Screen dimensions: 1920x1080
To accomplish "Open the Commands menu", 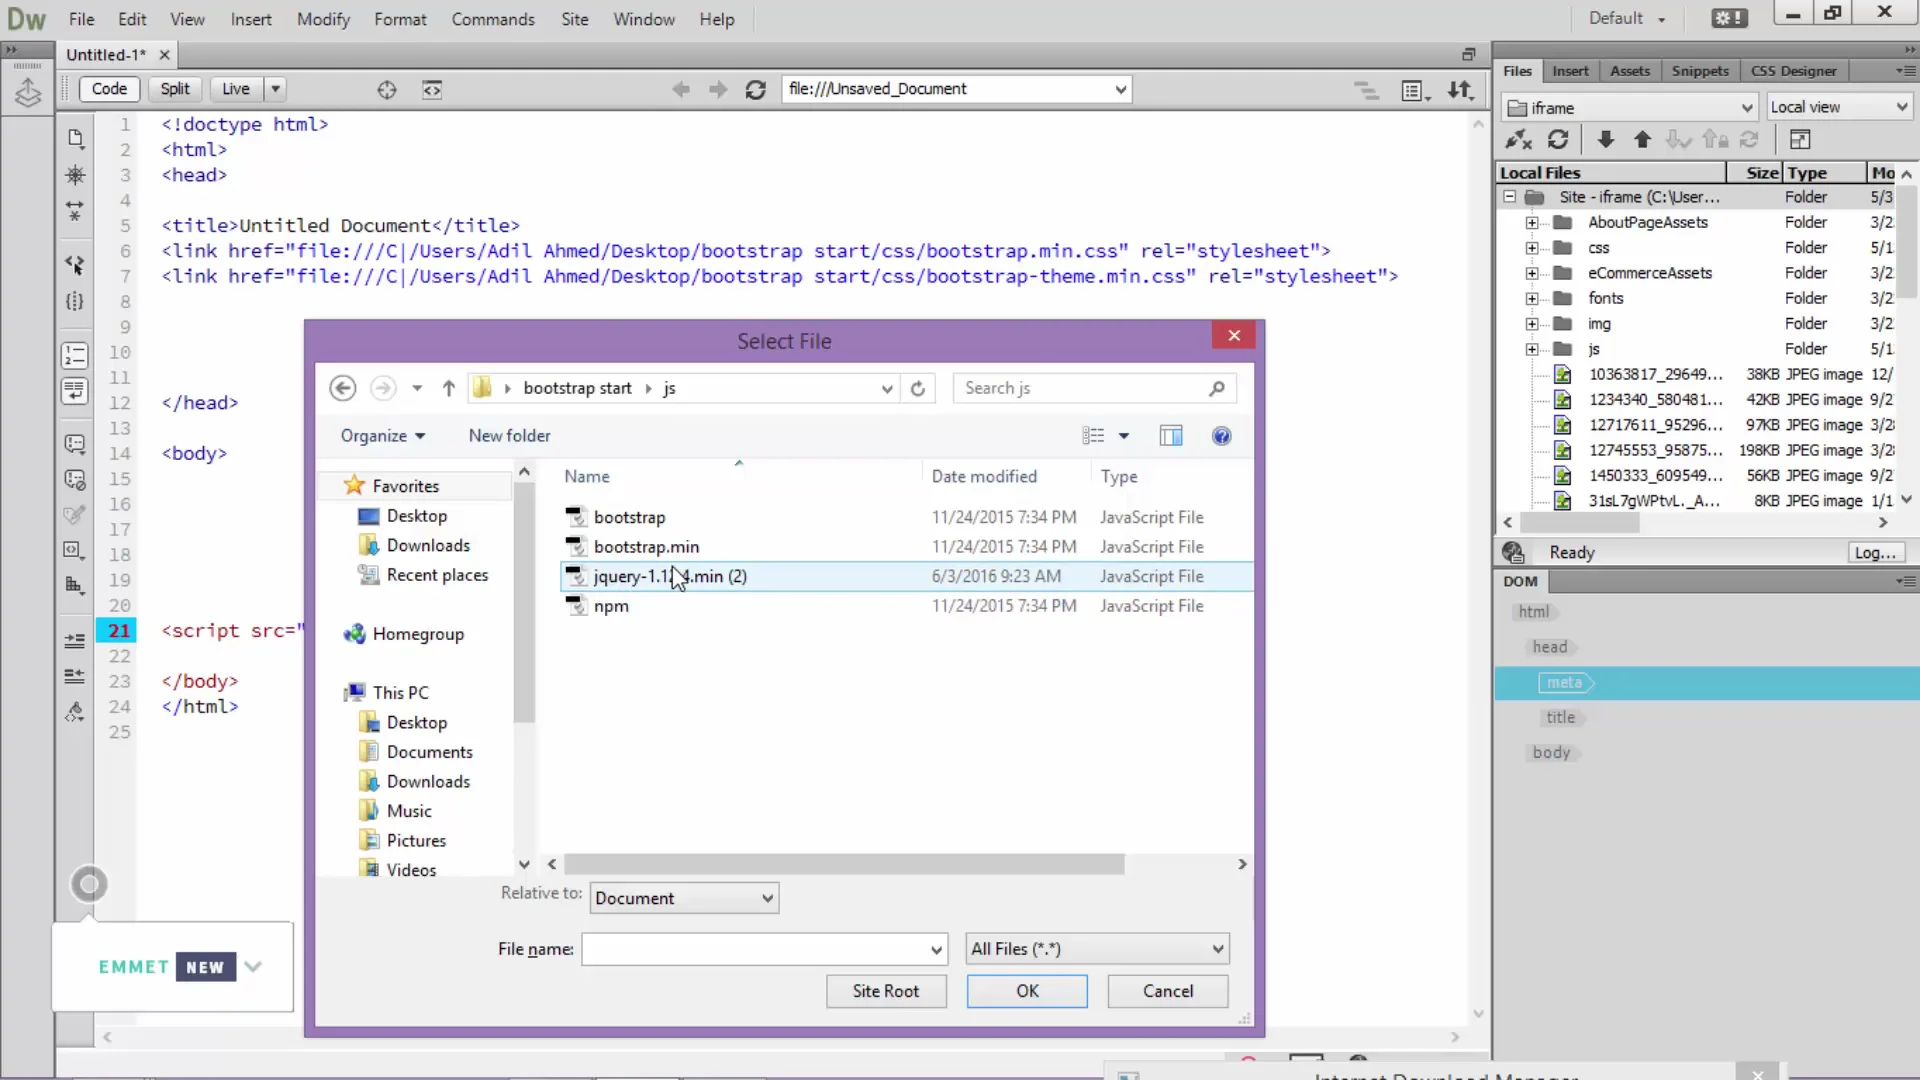I will click(493, 19).
